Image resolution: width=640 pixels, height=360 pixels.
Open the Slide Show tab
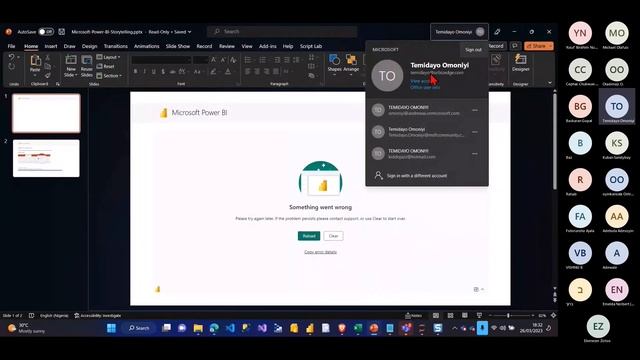click(x=178, y=46)
